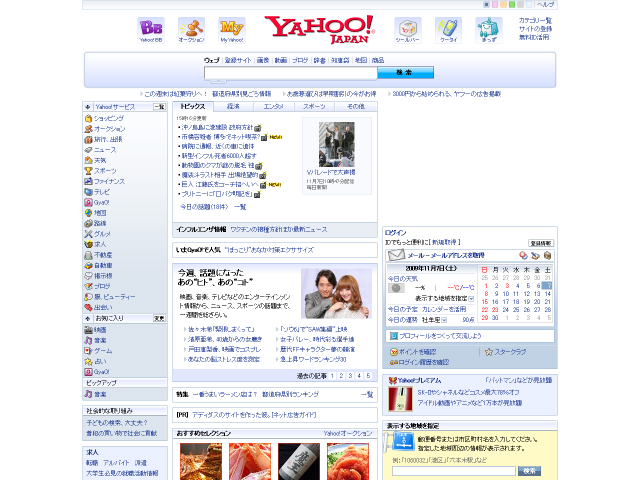The height and width of the screenshot is (480, 640).
Task: Click the ログイン履歴を確認 link
Action: click(x=424, y=362)
